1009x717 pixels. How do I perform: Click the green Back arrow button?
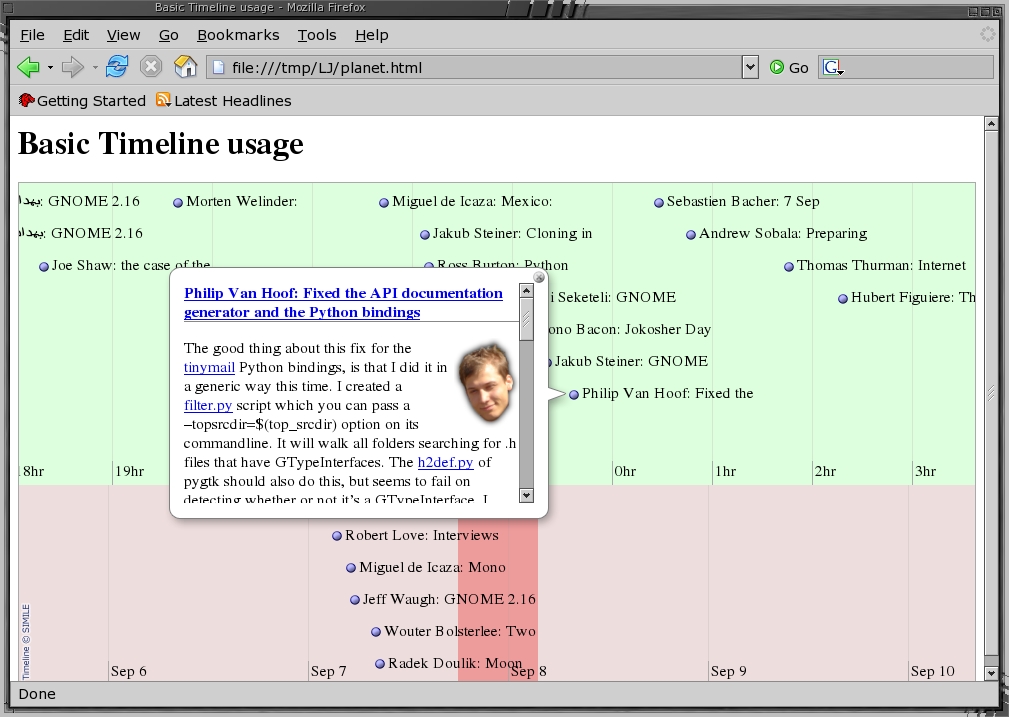(x=28, y=67)
